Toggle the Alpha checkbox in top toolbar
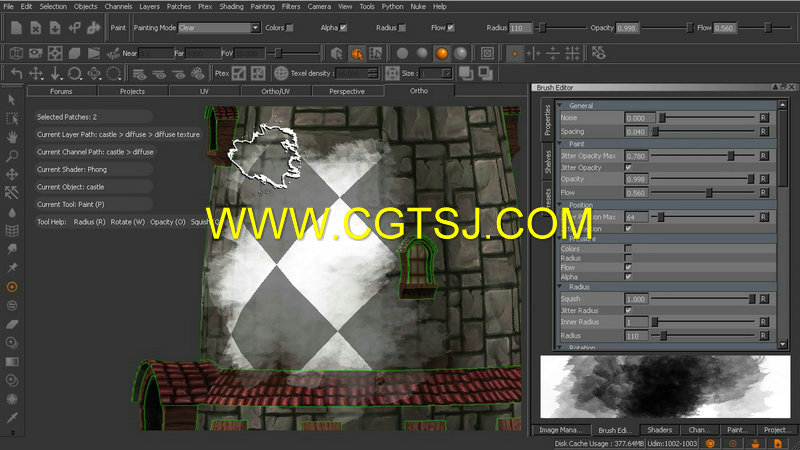The width and height of the screenshot is (800, 450). pos(343,28)
